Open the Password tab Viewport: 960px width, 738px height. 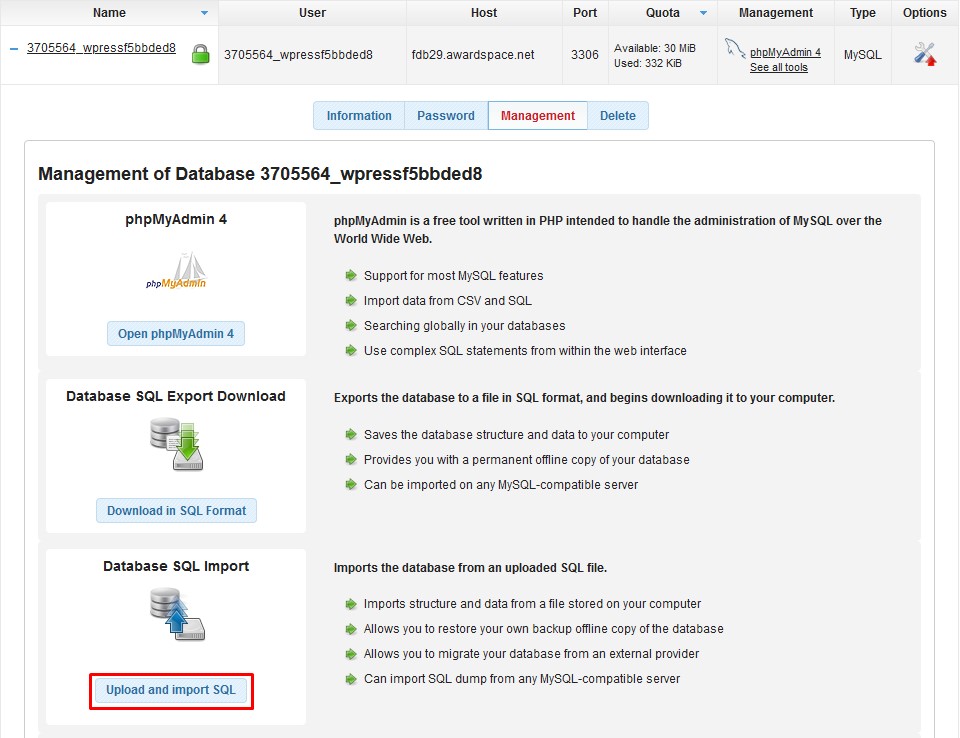click(445, 115)
